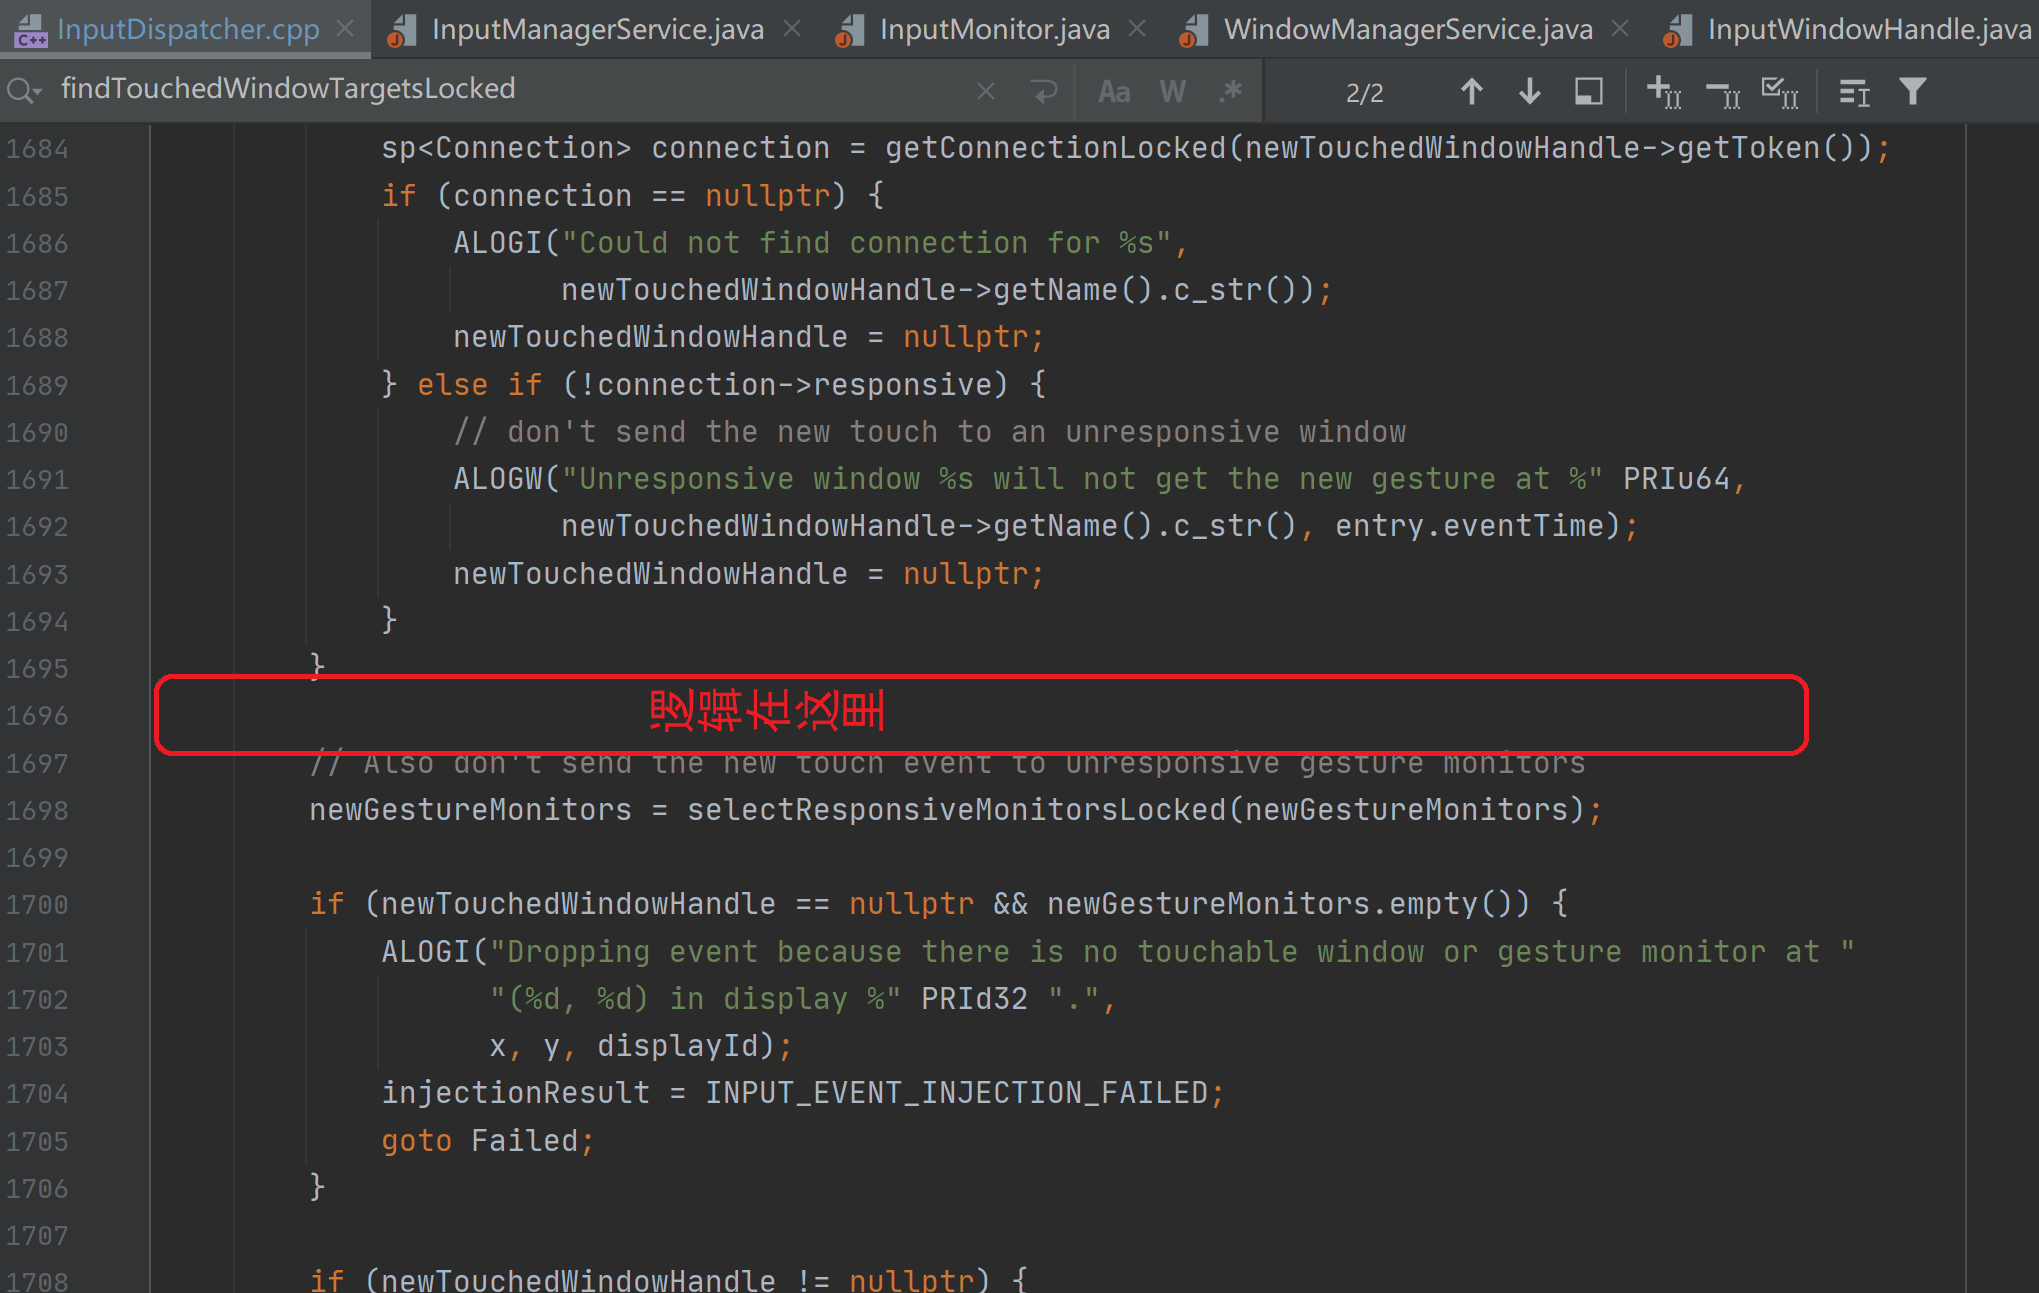Close the InputDispatcher.cpp tab

pyautogui.click(x=345, y=29)
